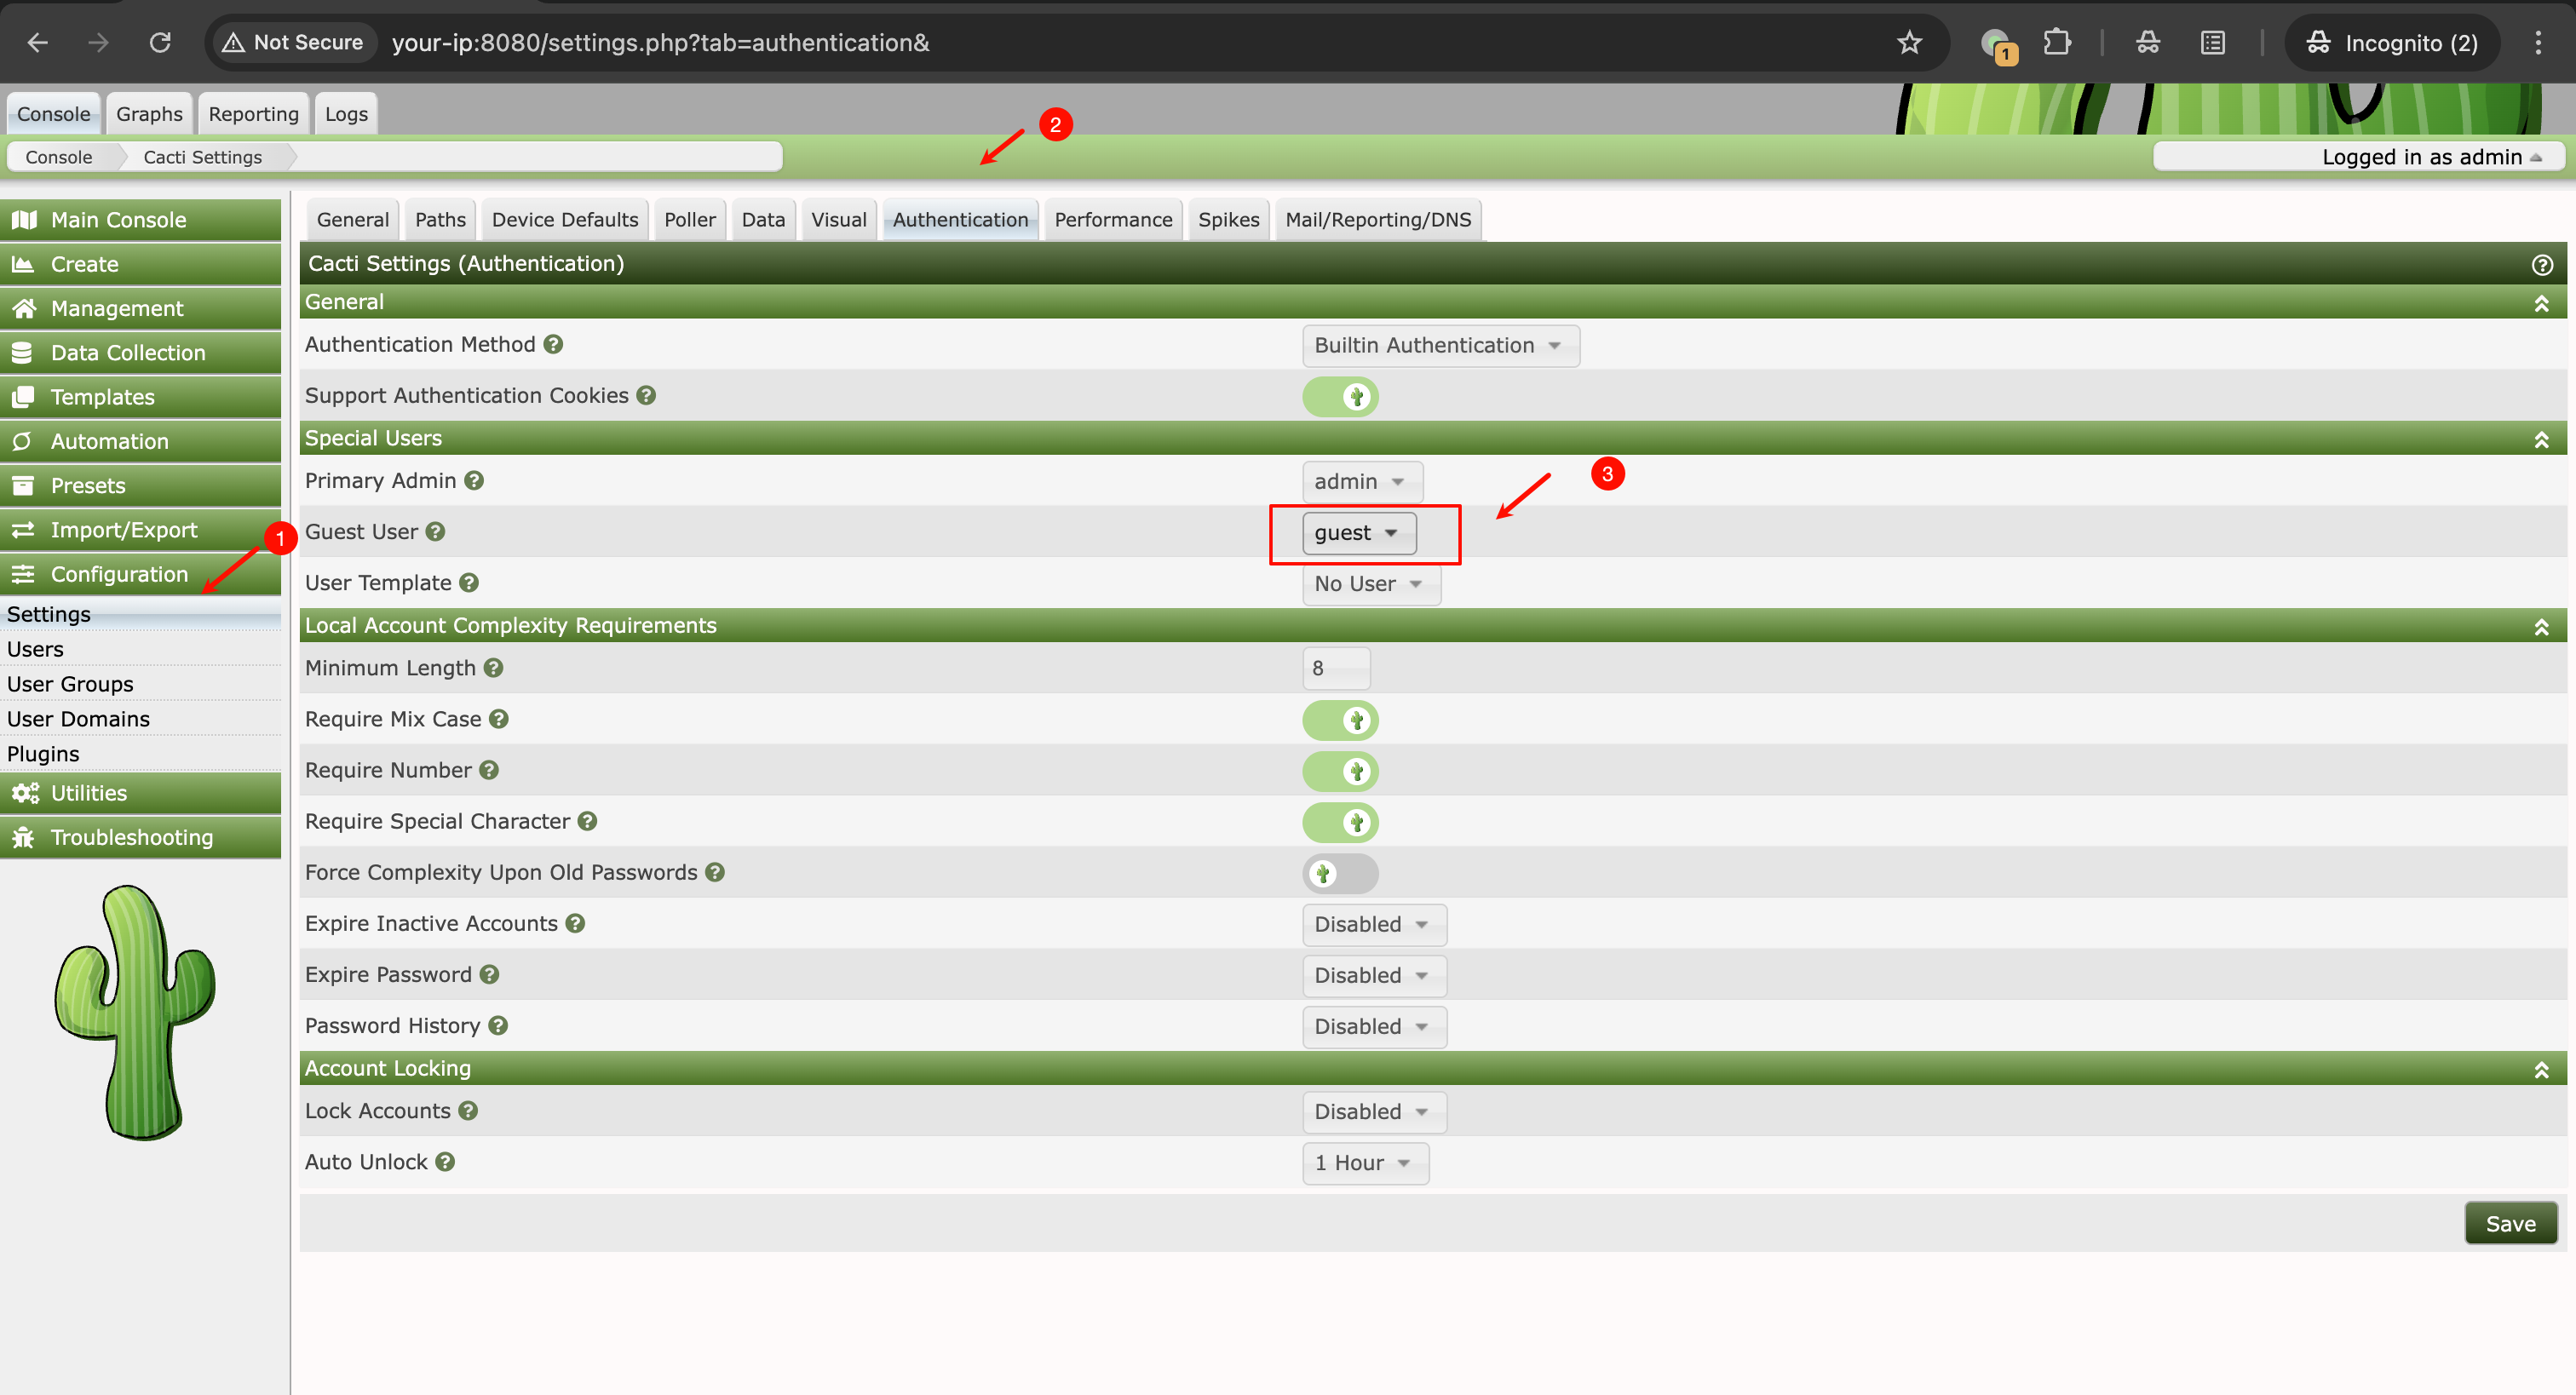
Task: Click help icon in settings header
Action: (x=2541, y=264)
